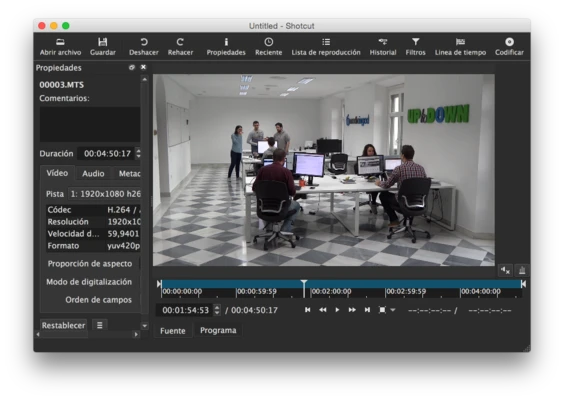Open the Abrir archivo toolbar button
The height and width of the screenshot is (400, 564).
pos(60,47)
